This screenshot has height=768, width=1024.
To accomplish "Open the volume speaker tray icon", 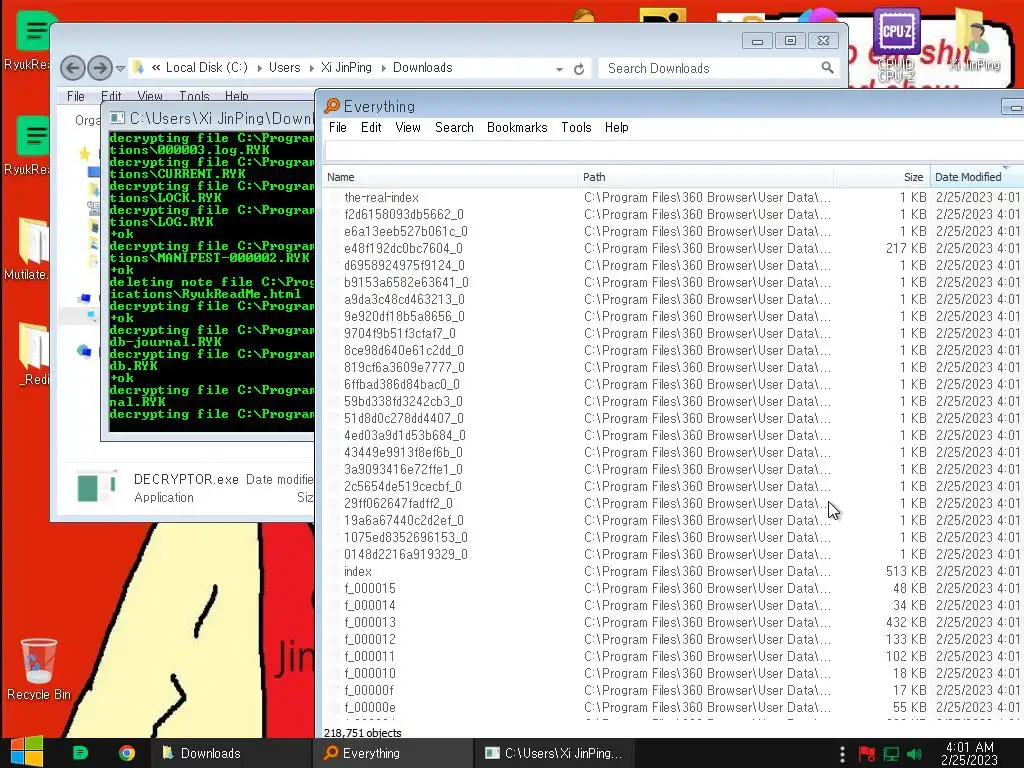I will (x=915, y=754).
